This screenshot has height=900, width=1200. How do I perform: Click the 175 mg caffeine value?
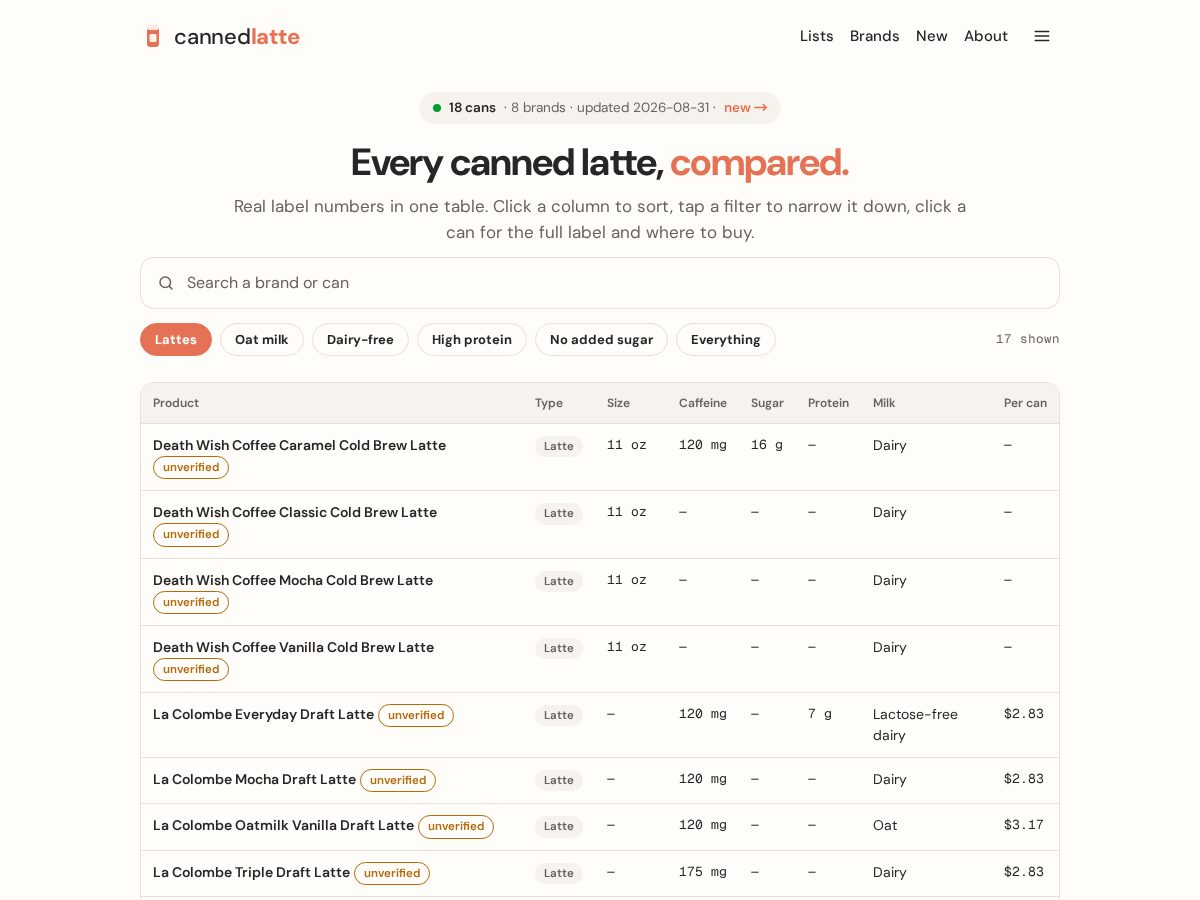(x=703, y=872)
